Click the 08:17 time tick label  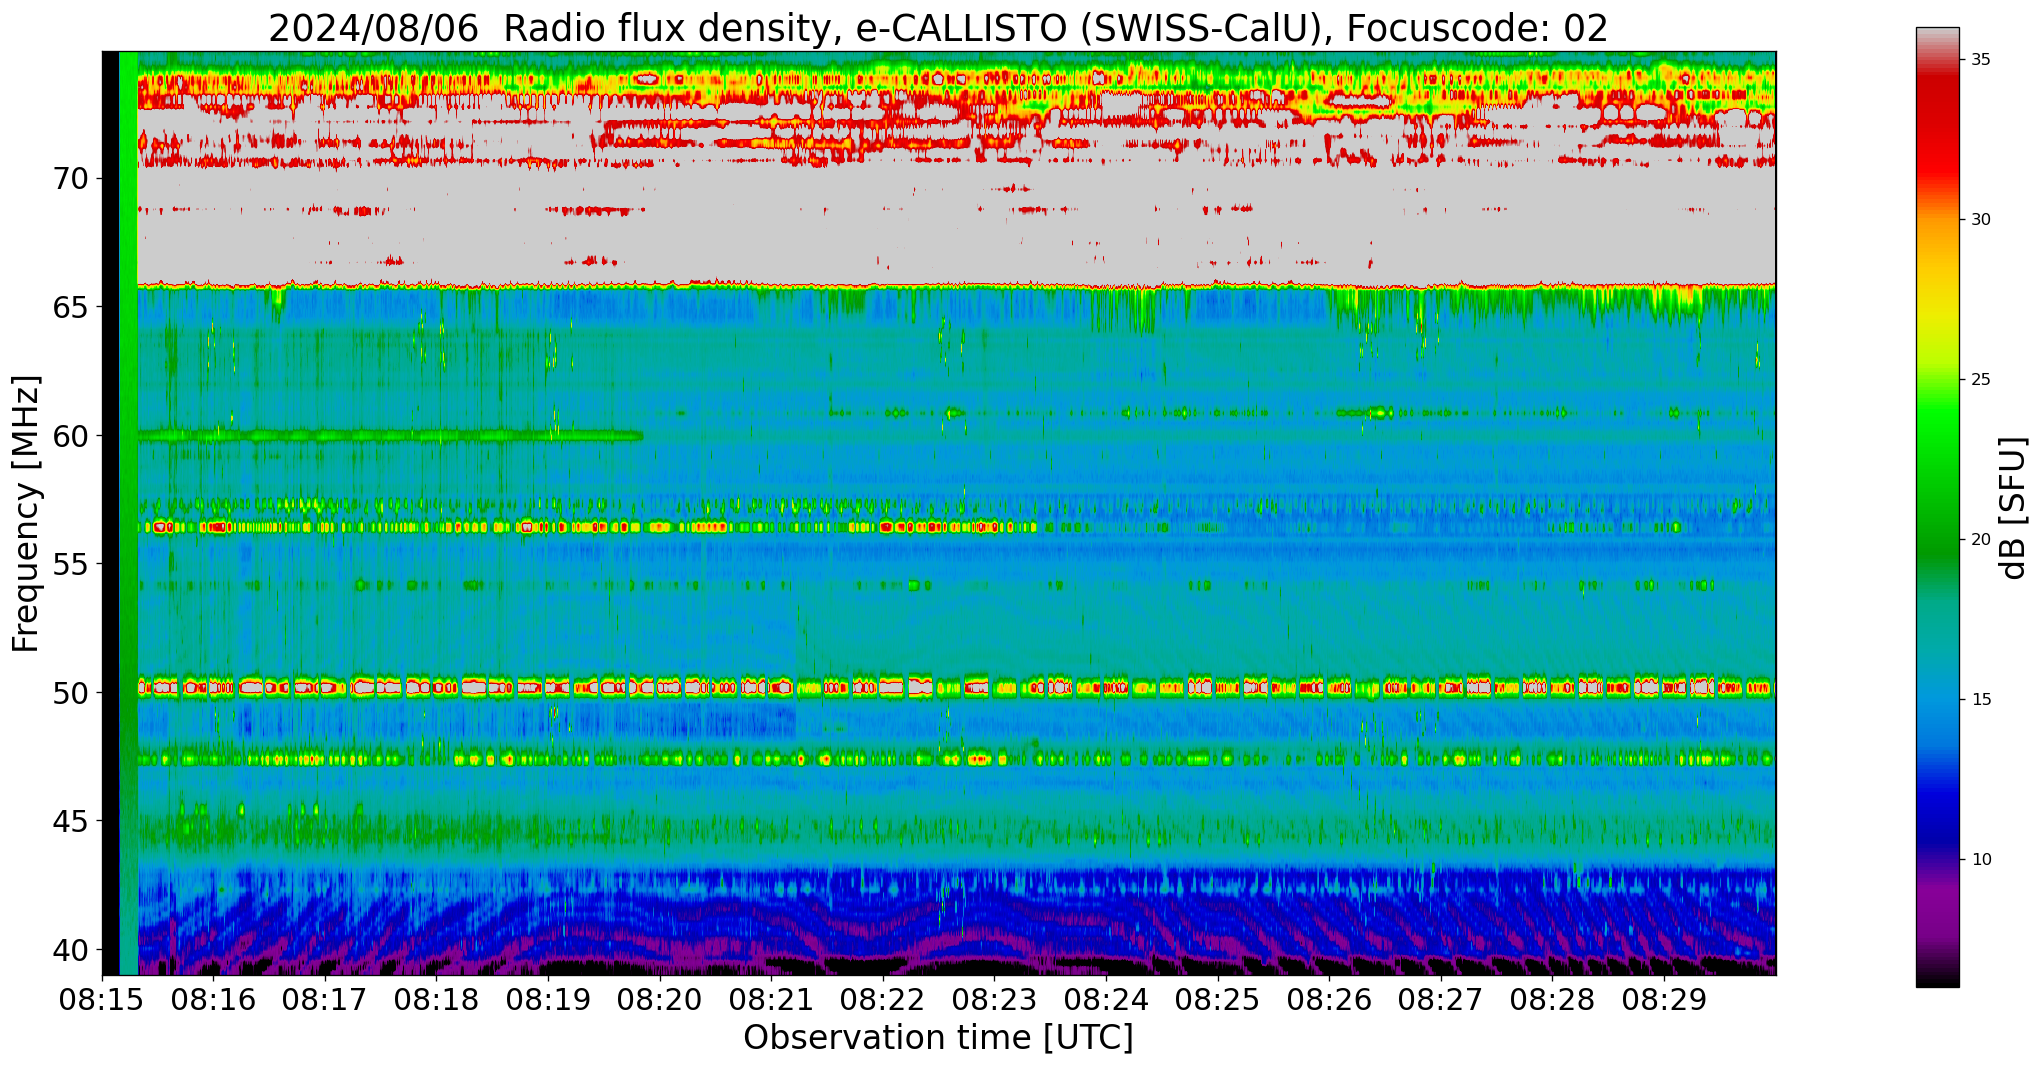325,1000
